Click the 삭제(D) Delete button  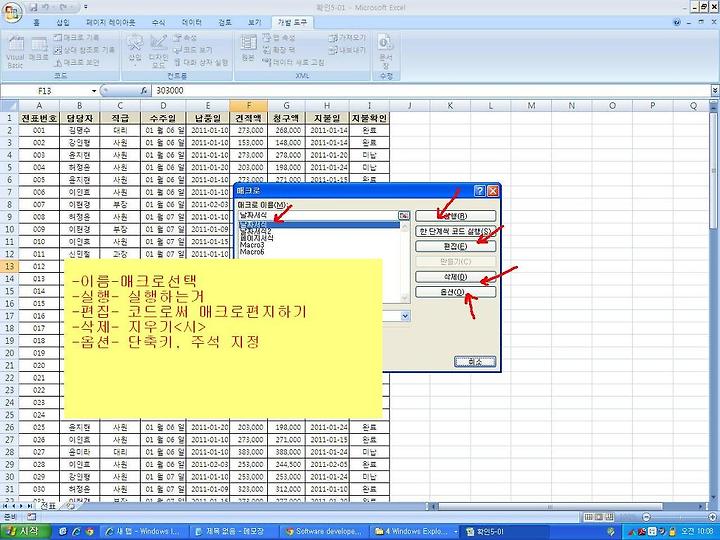pyautogui.click(x=456, y=277)
